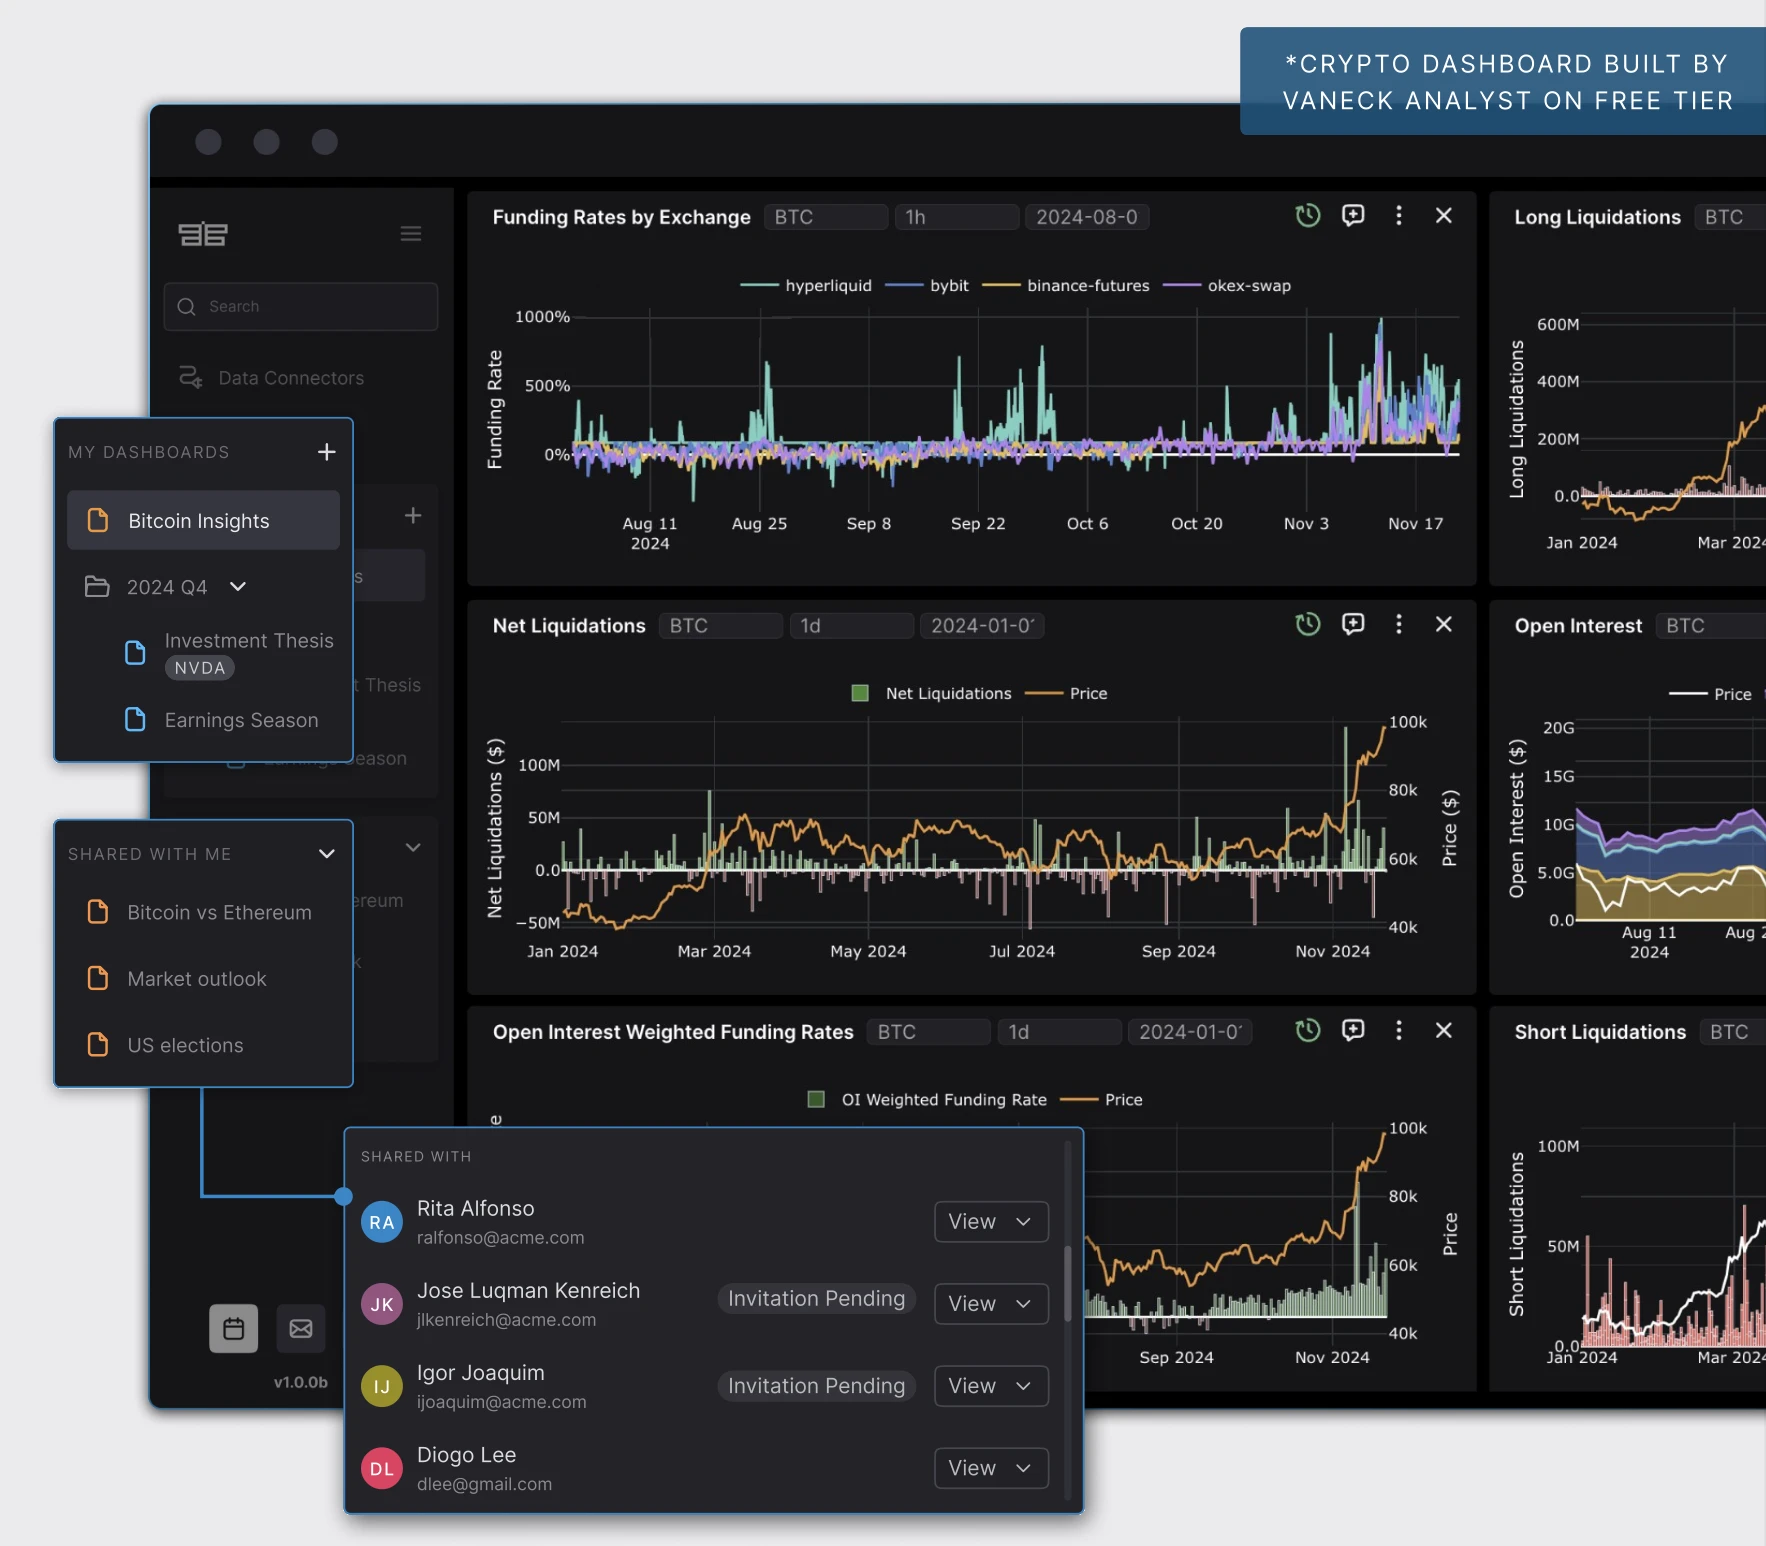Click Diogo Lee's View permission button
Image resolution: width=1766 pixels, height=1546 pixels.
coord(990,1468)
